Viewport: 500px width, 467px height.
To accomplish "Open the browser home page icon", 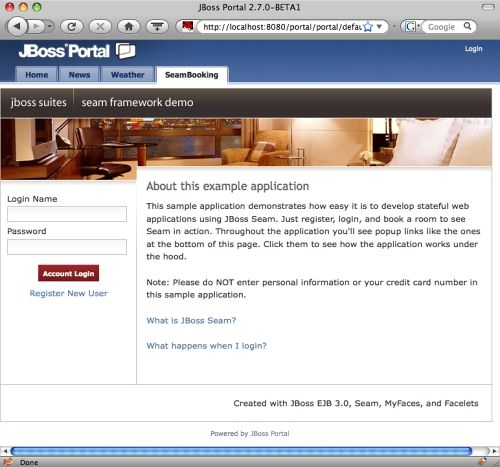I will pyautogui.click(x=129, y=26).
